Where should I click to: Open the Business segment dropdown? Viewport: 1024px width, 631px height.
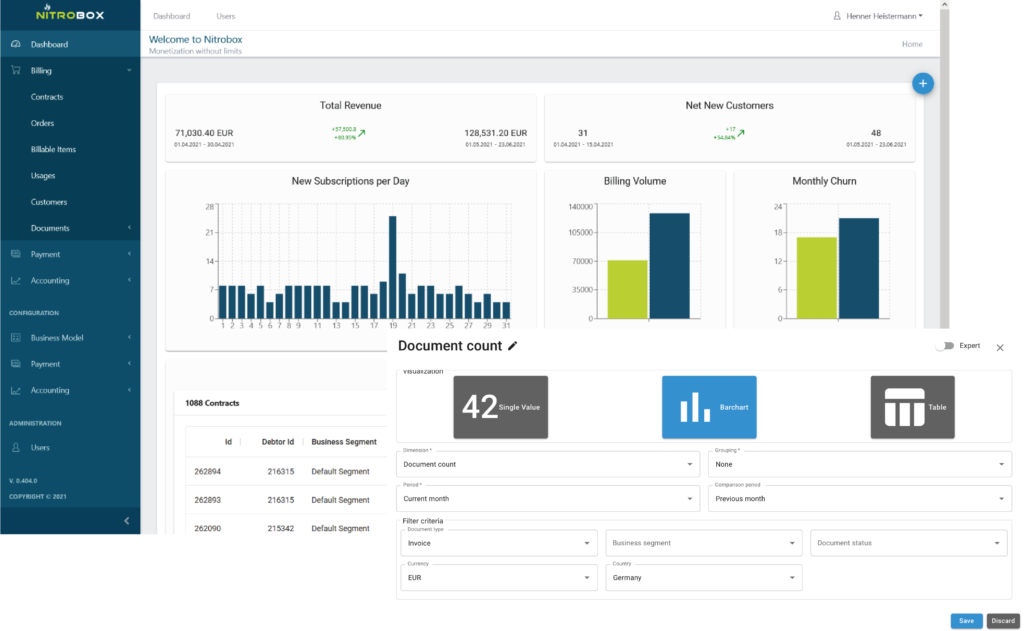pyautogui.click(x=704, y=543)
